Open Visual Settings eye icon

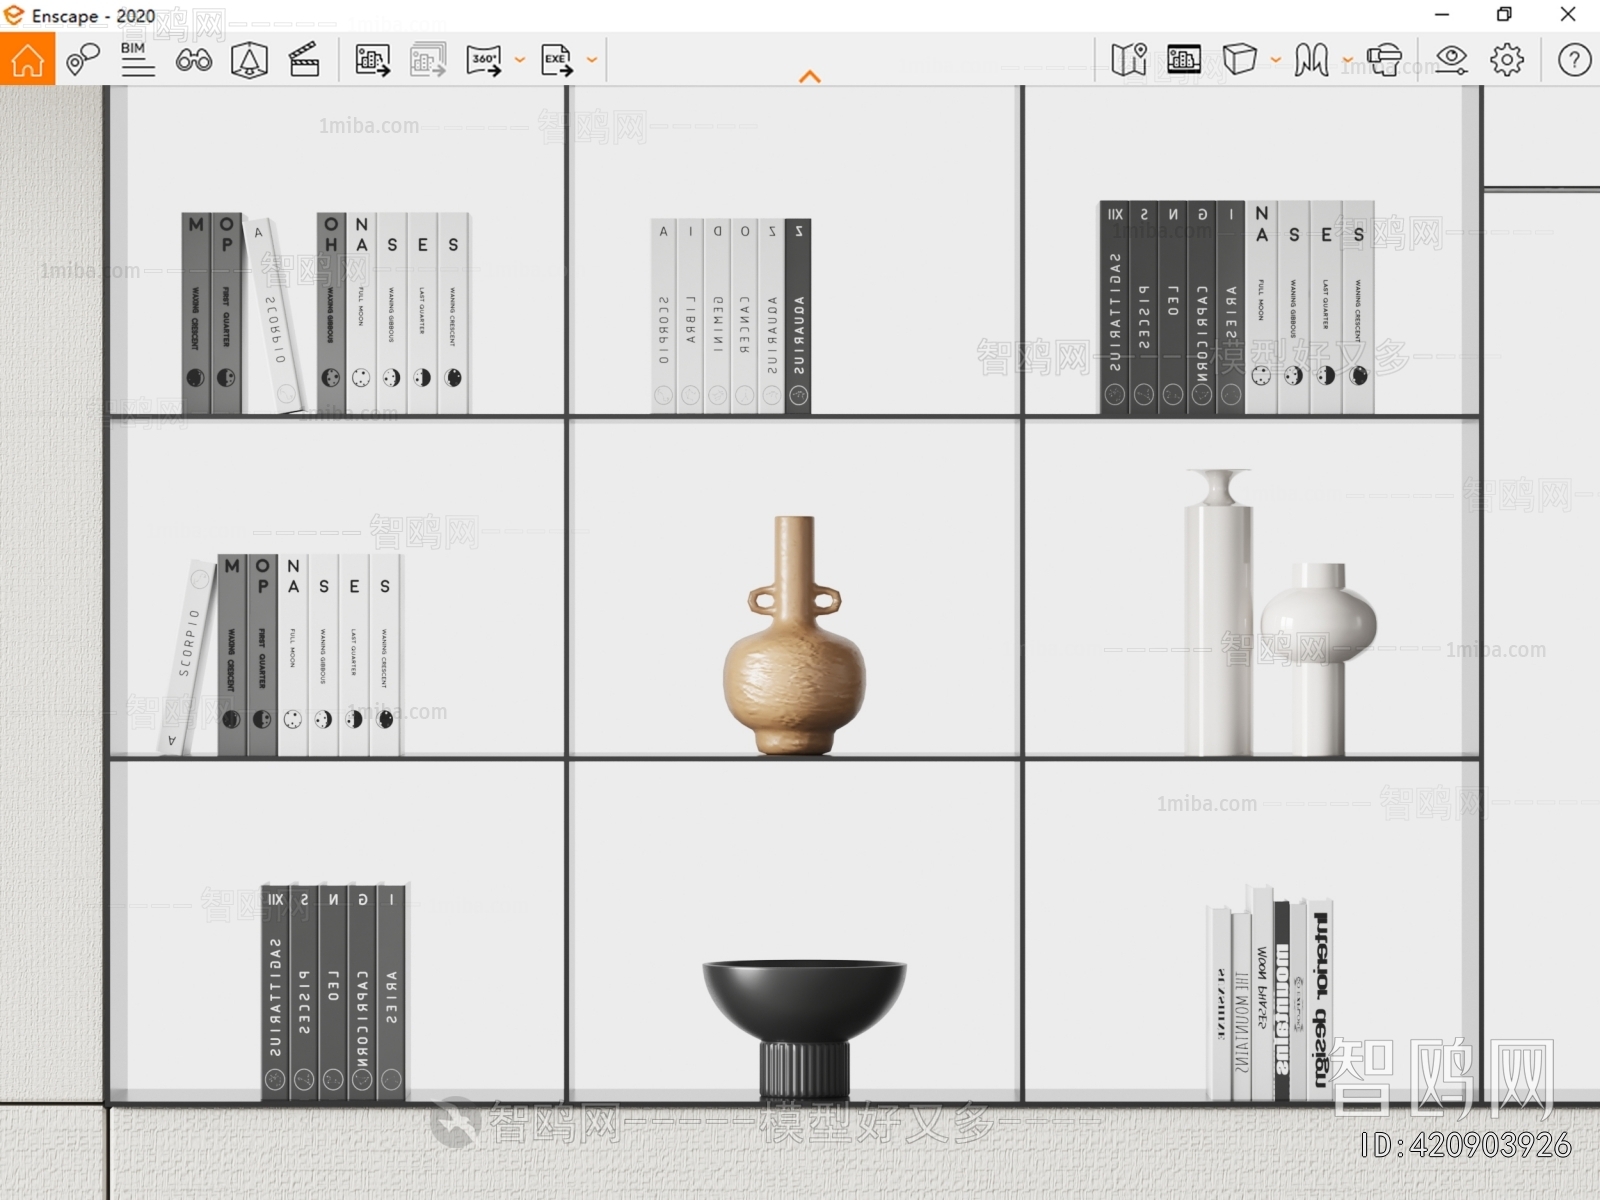[1451, 60]
